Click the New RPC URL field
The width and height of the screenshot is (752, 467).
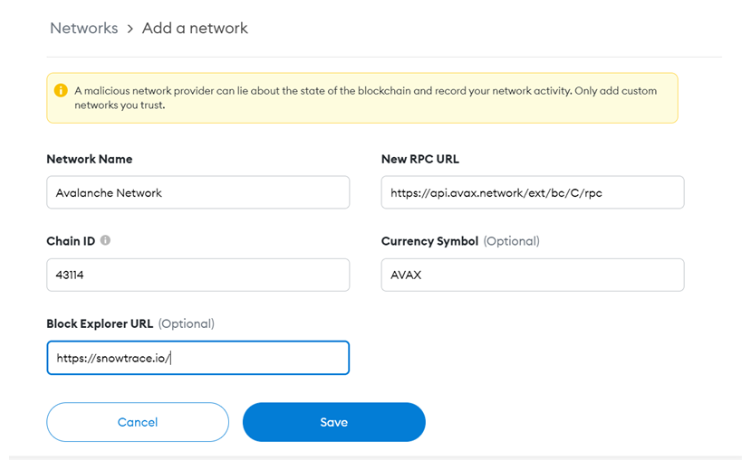click(532, 192)
